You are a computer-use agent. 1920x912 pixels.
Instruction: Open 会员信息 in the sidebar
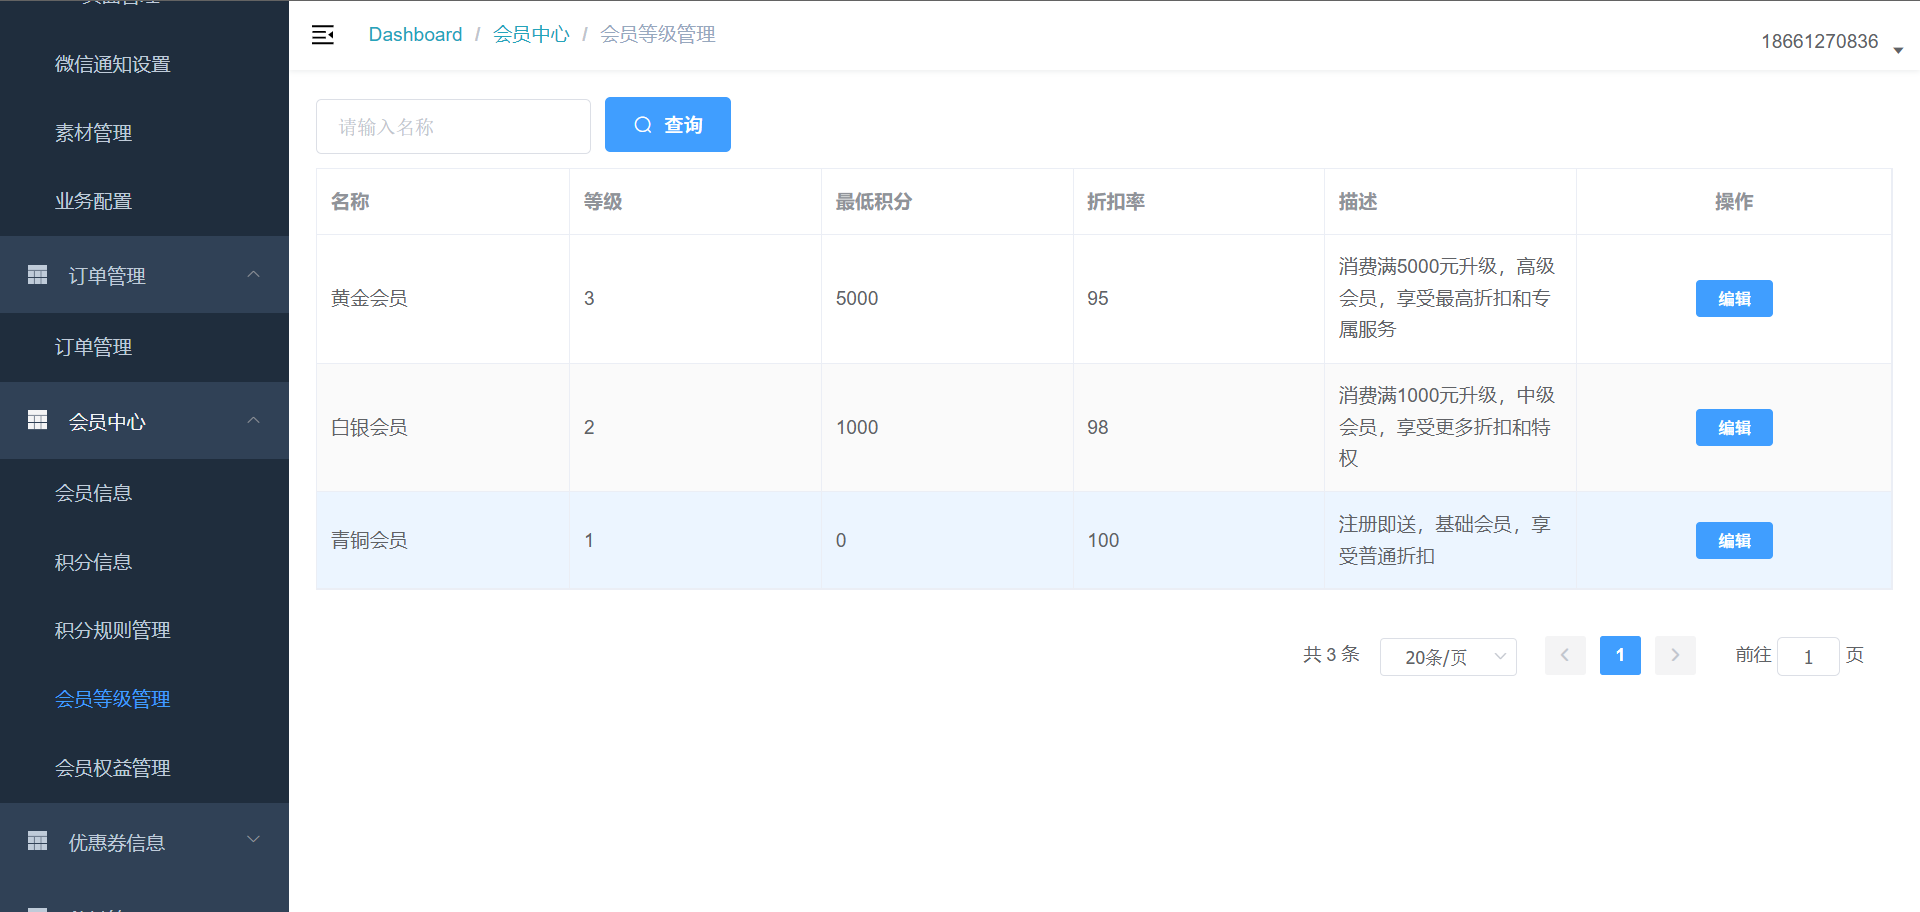93,493
